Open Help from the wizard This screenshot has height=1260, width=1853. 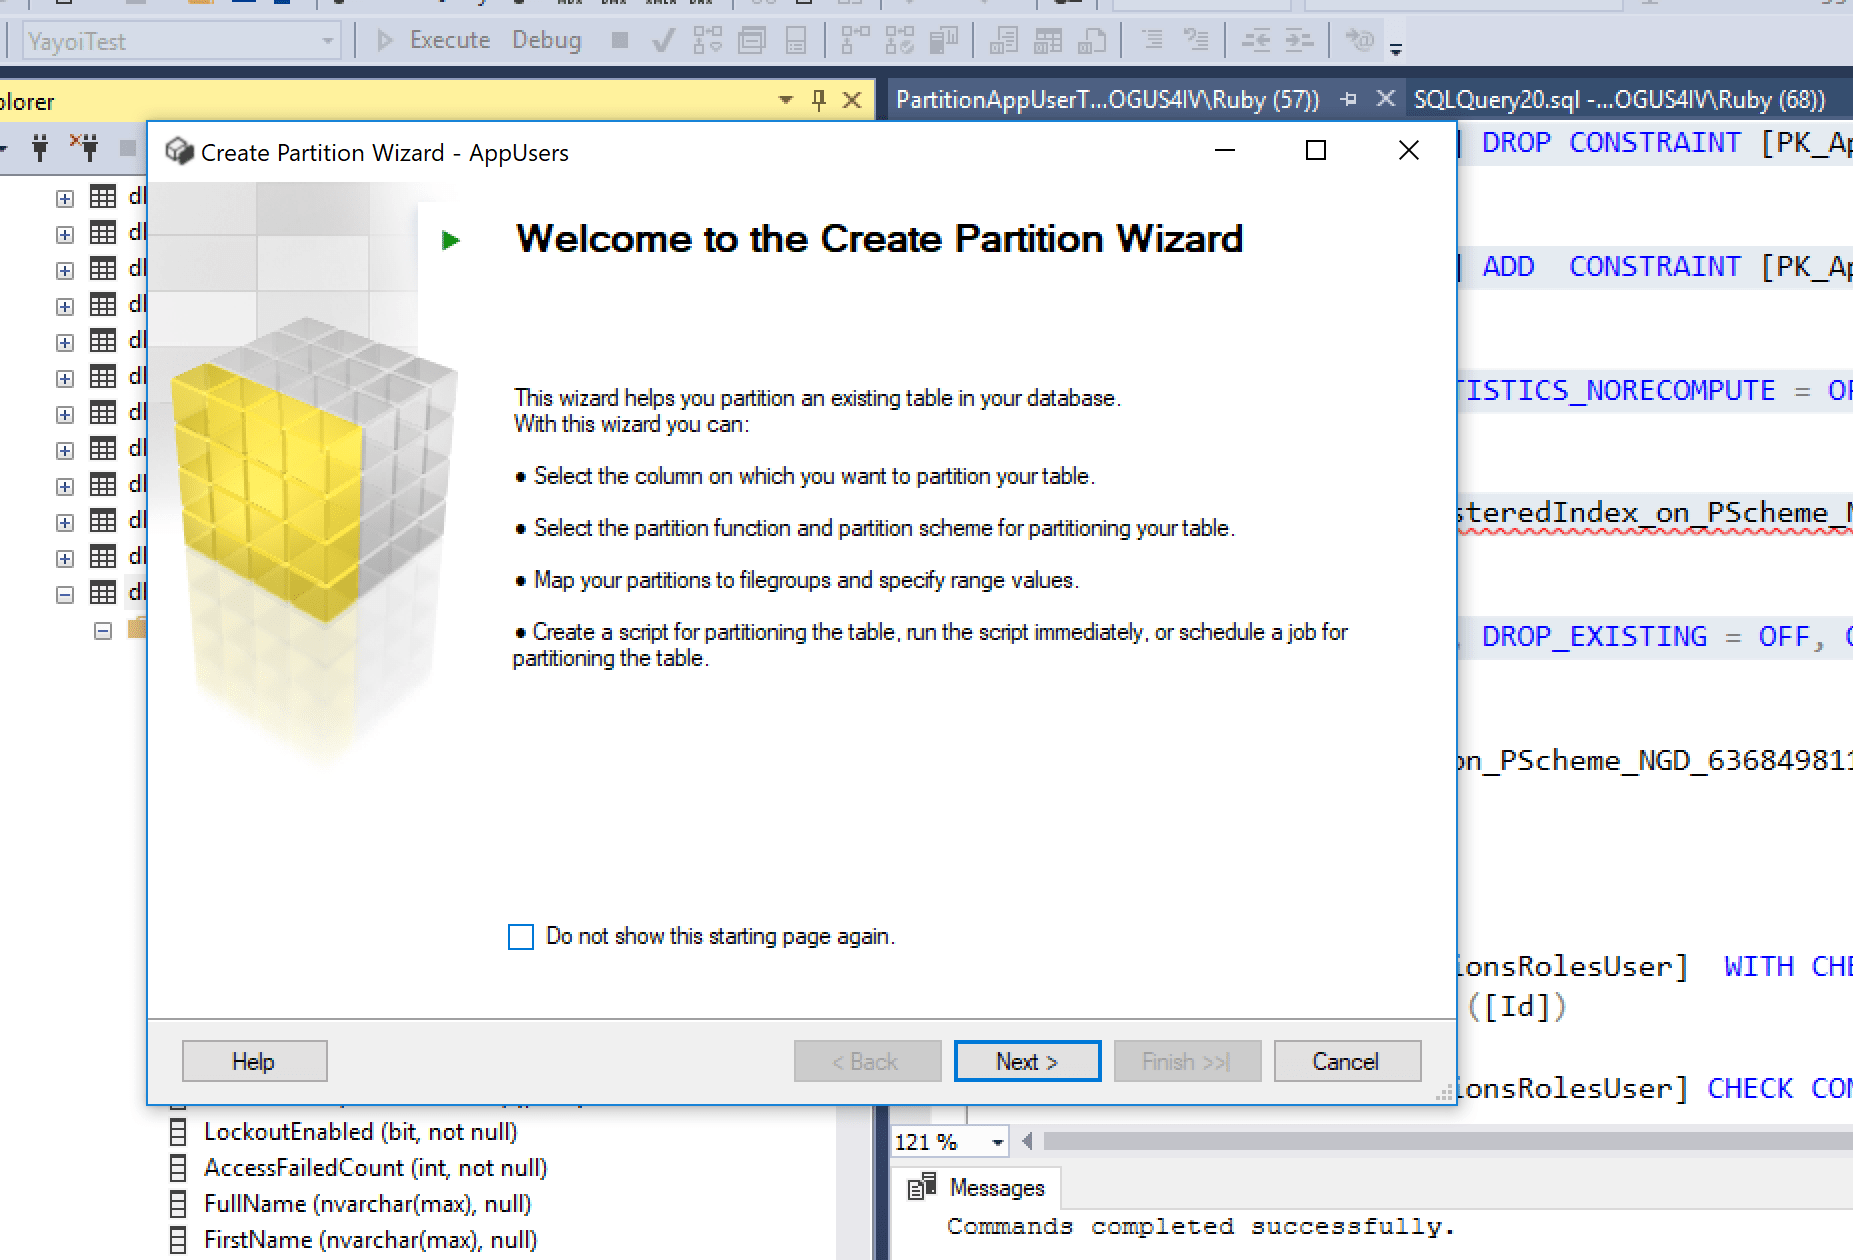click(x=254, y=1061)
